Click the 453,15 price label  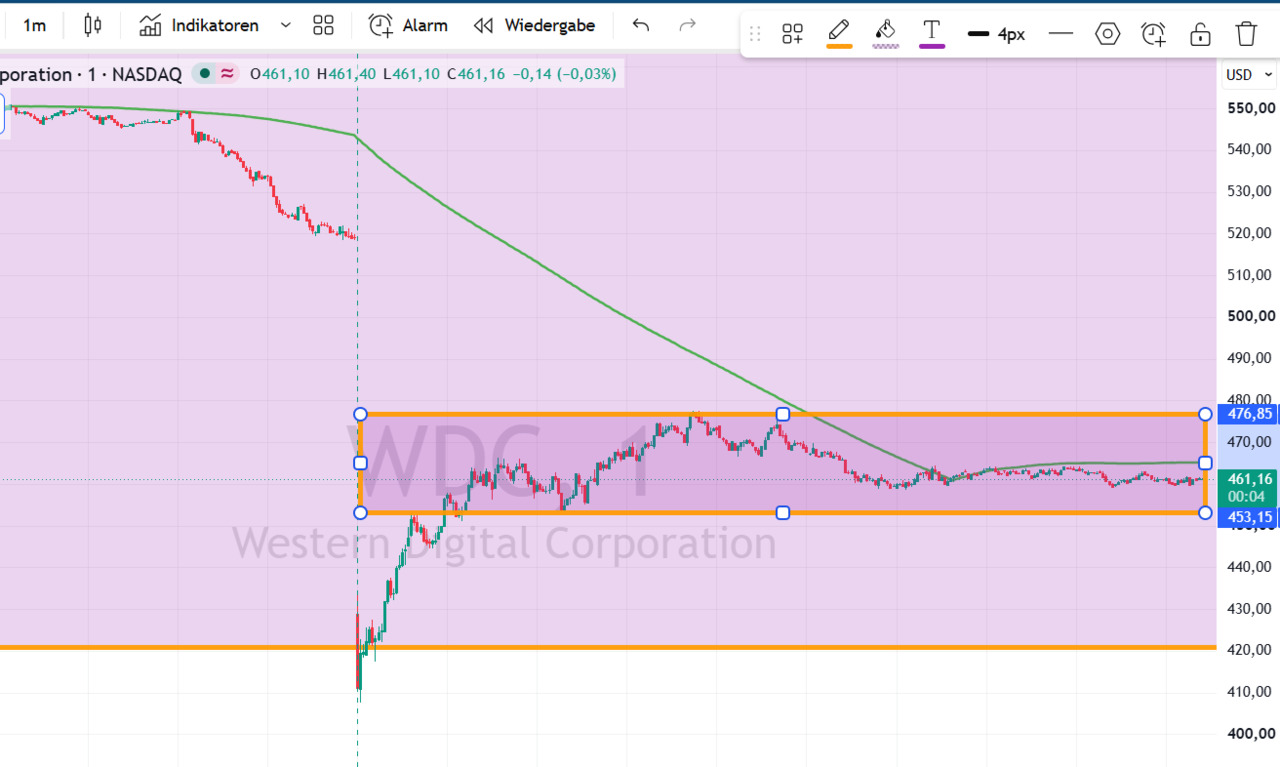pos(1249,517)
